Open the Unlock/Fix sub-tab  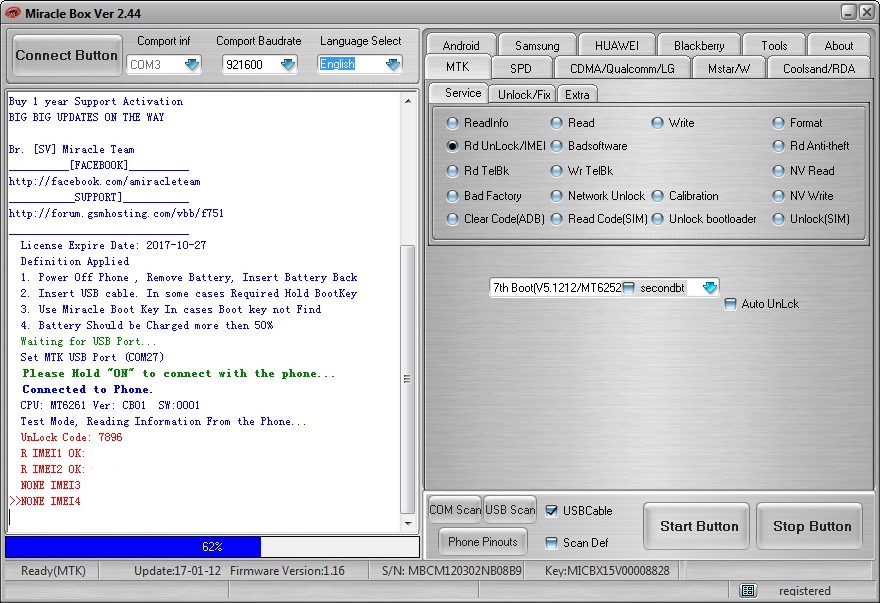pos(524,94)
